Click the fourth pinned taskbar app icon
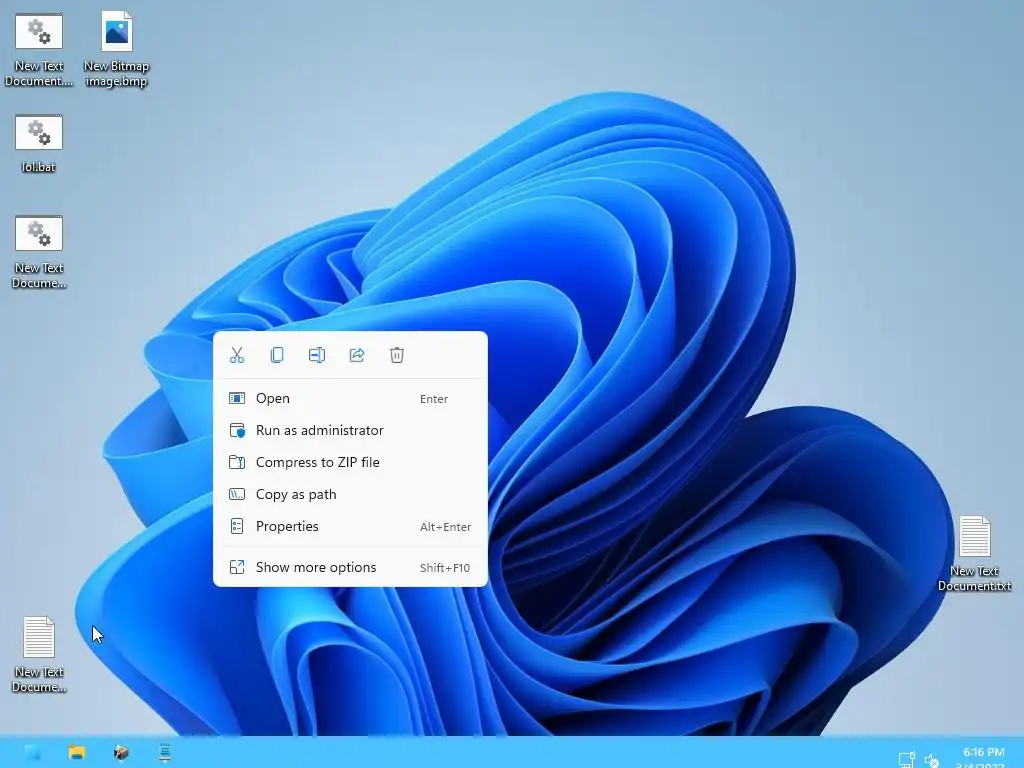 coord(165,753)
